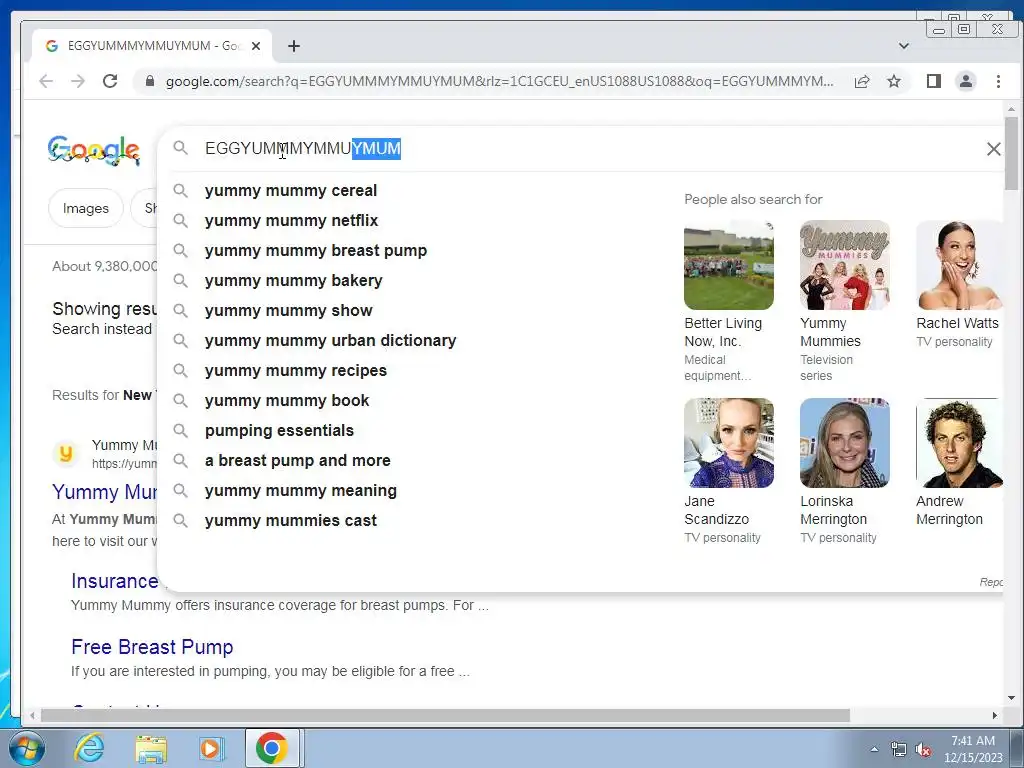Reload the Google search page
This screenshot has height=768, width=1024.
[x=110, y=81]
